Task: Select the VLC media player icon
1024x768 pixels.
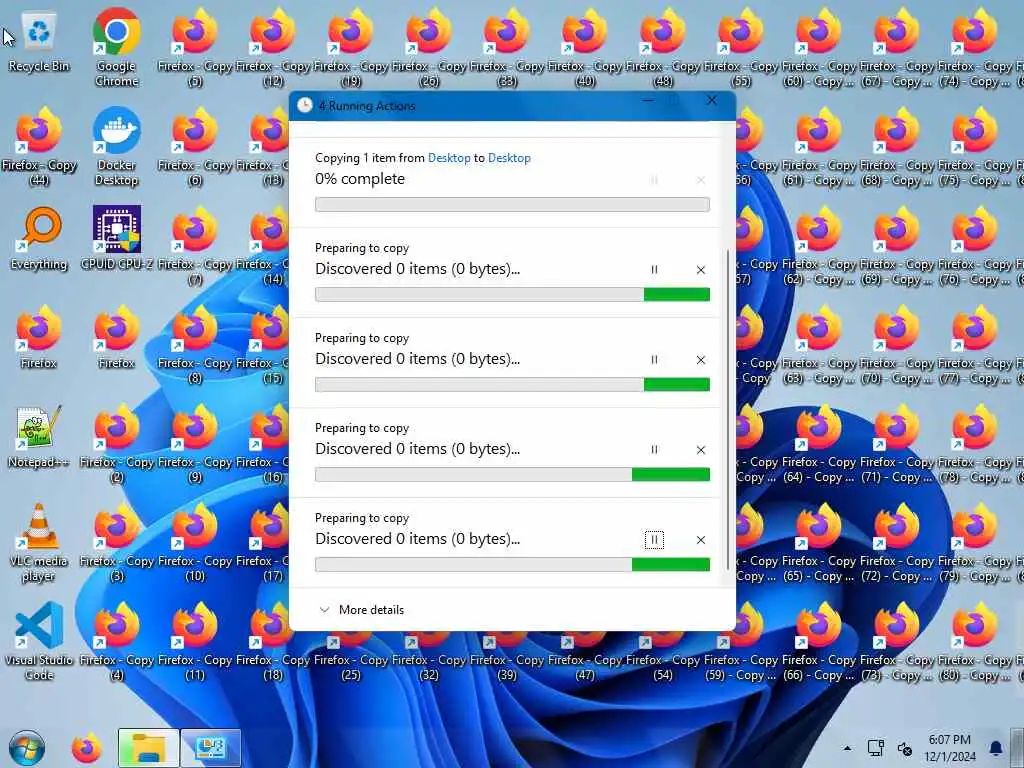Action: (x=39, y=542)
